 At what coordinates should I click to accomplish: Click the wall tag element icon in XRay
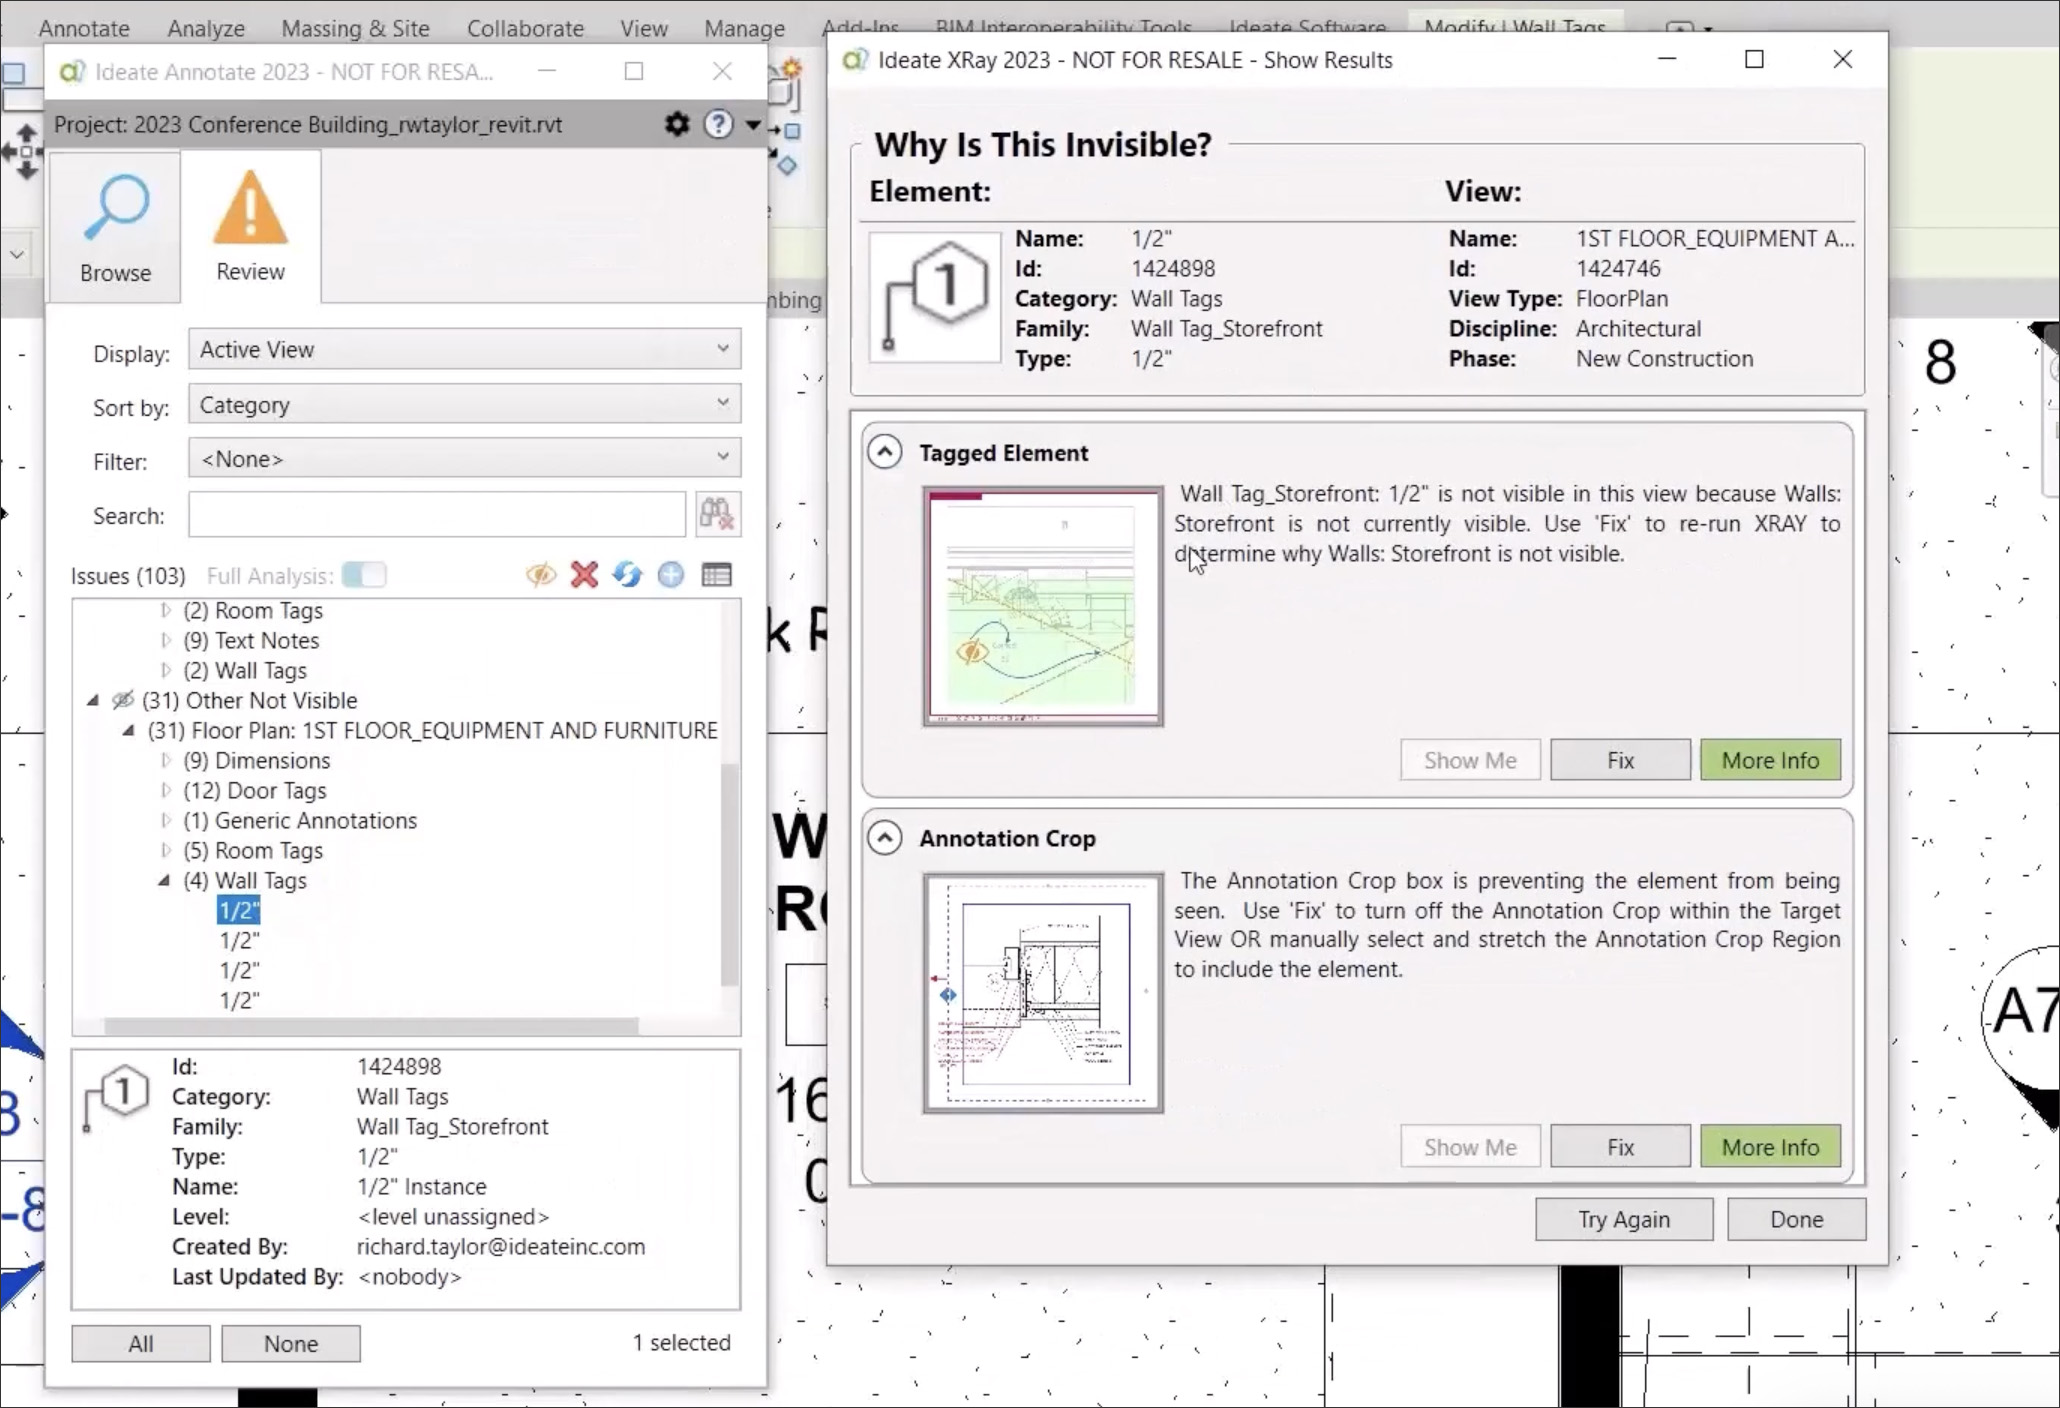tap(934, 297)
